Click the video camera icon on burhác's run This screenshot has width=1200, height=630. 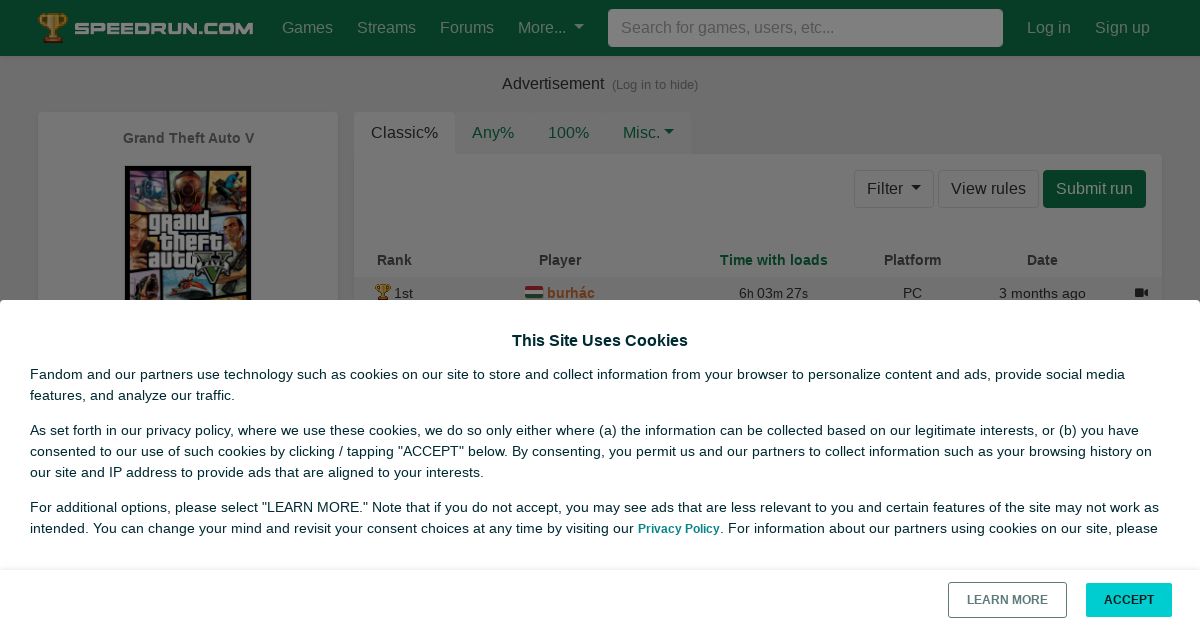click(x=1141, y=293)
